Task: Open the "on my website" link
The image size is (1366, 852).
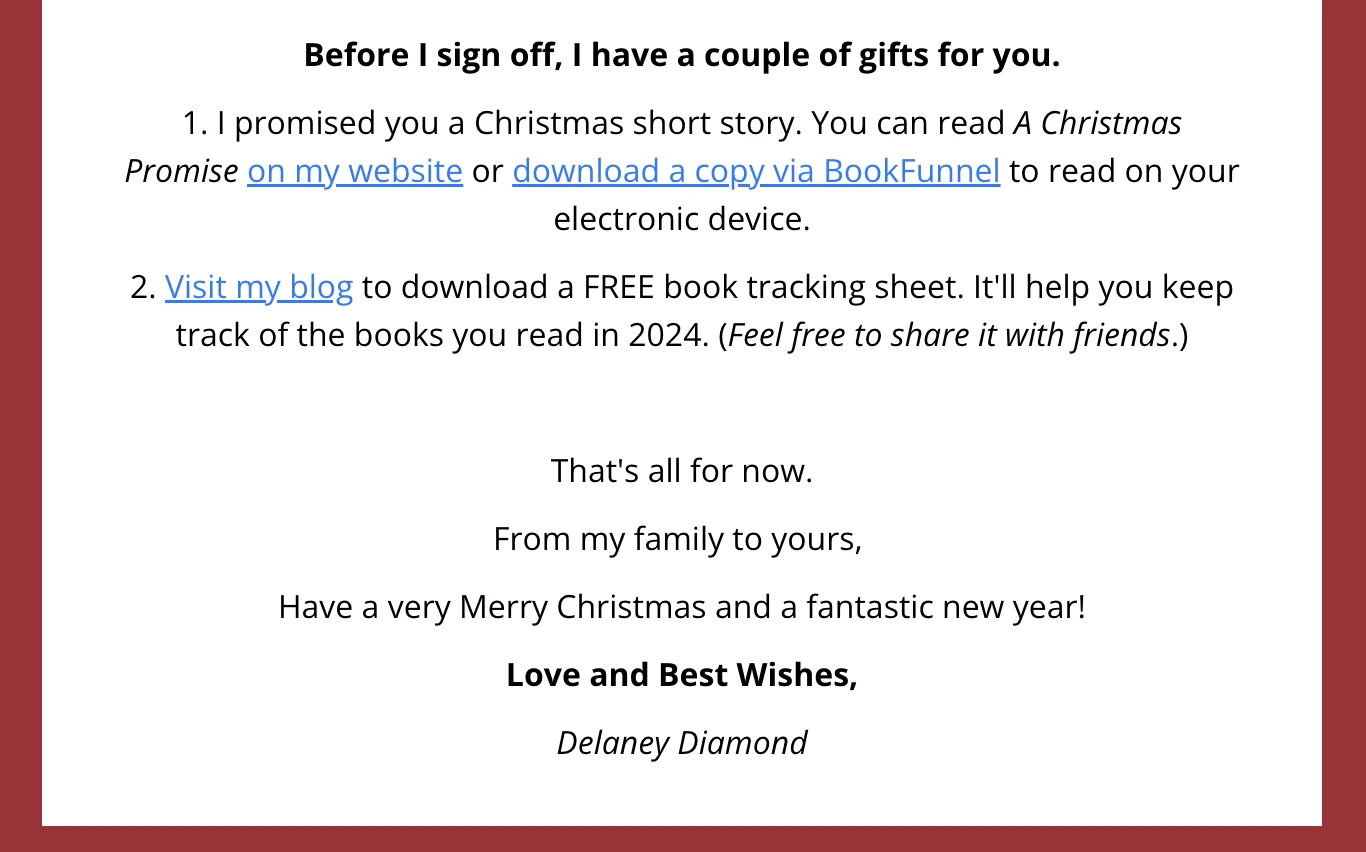Action: click(355, 171)
